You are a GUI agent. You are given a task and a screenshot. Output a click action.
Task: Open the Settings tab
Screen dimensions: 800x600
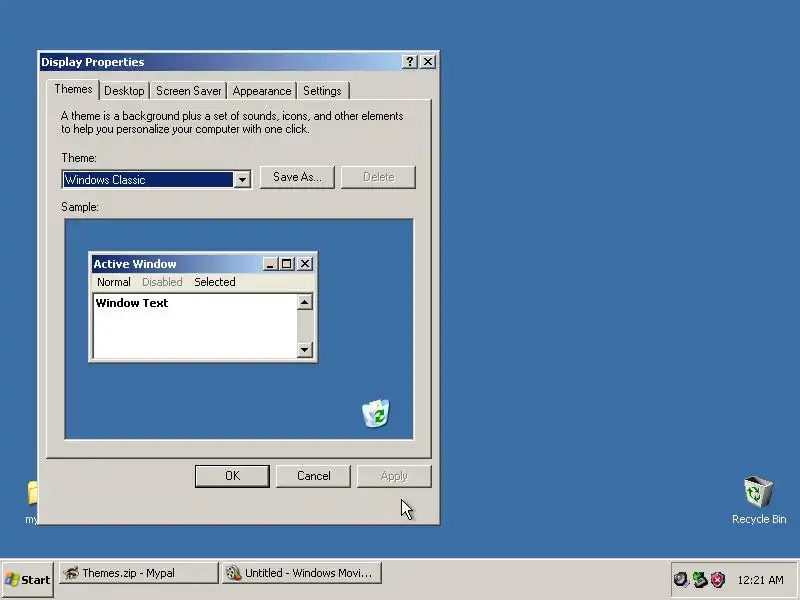[322, 91]
